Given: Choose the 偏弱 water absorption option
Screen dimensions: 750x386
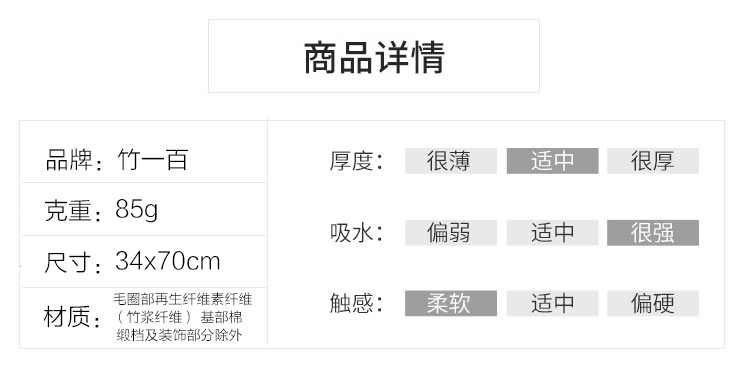Looking at the screenshot, I should click(x=451, y=232).
